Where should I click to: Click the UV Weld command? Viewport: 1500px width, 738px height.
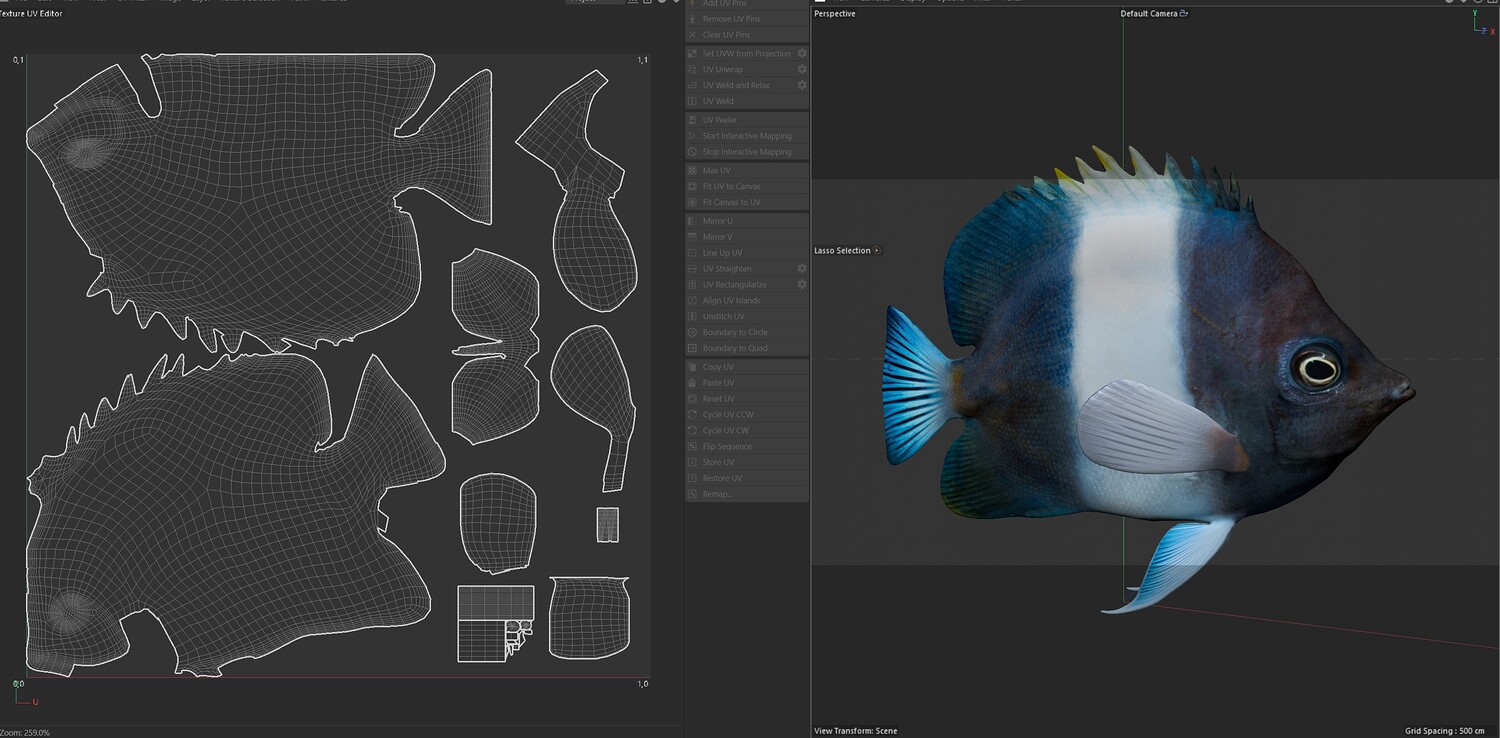[747, 101]
